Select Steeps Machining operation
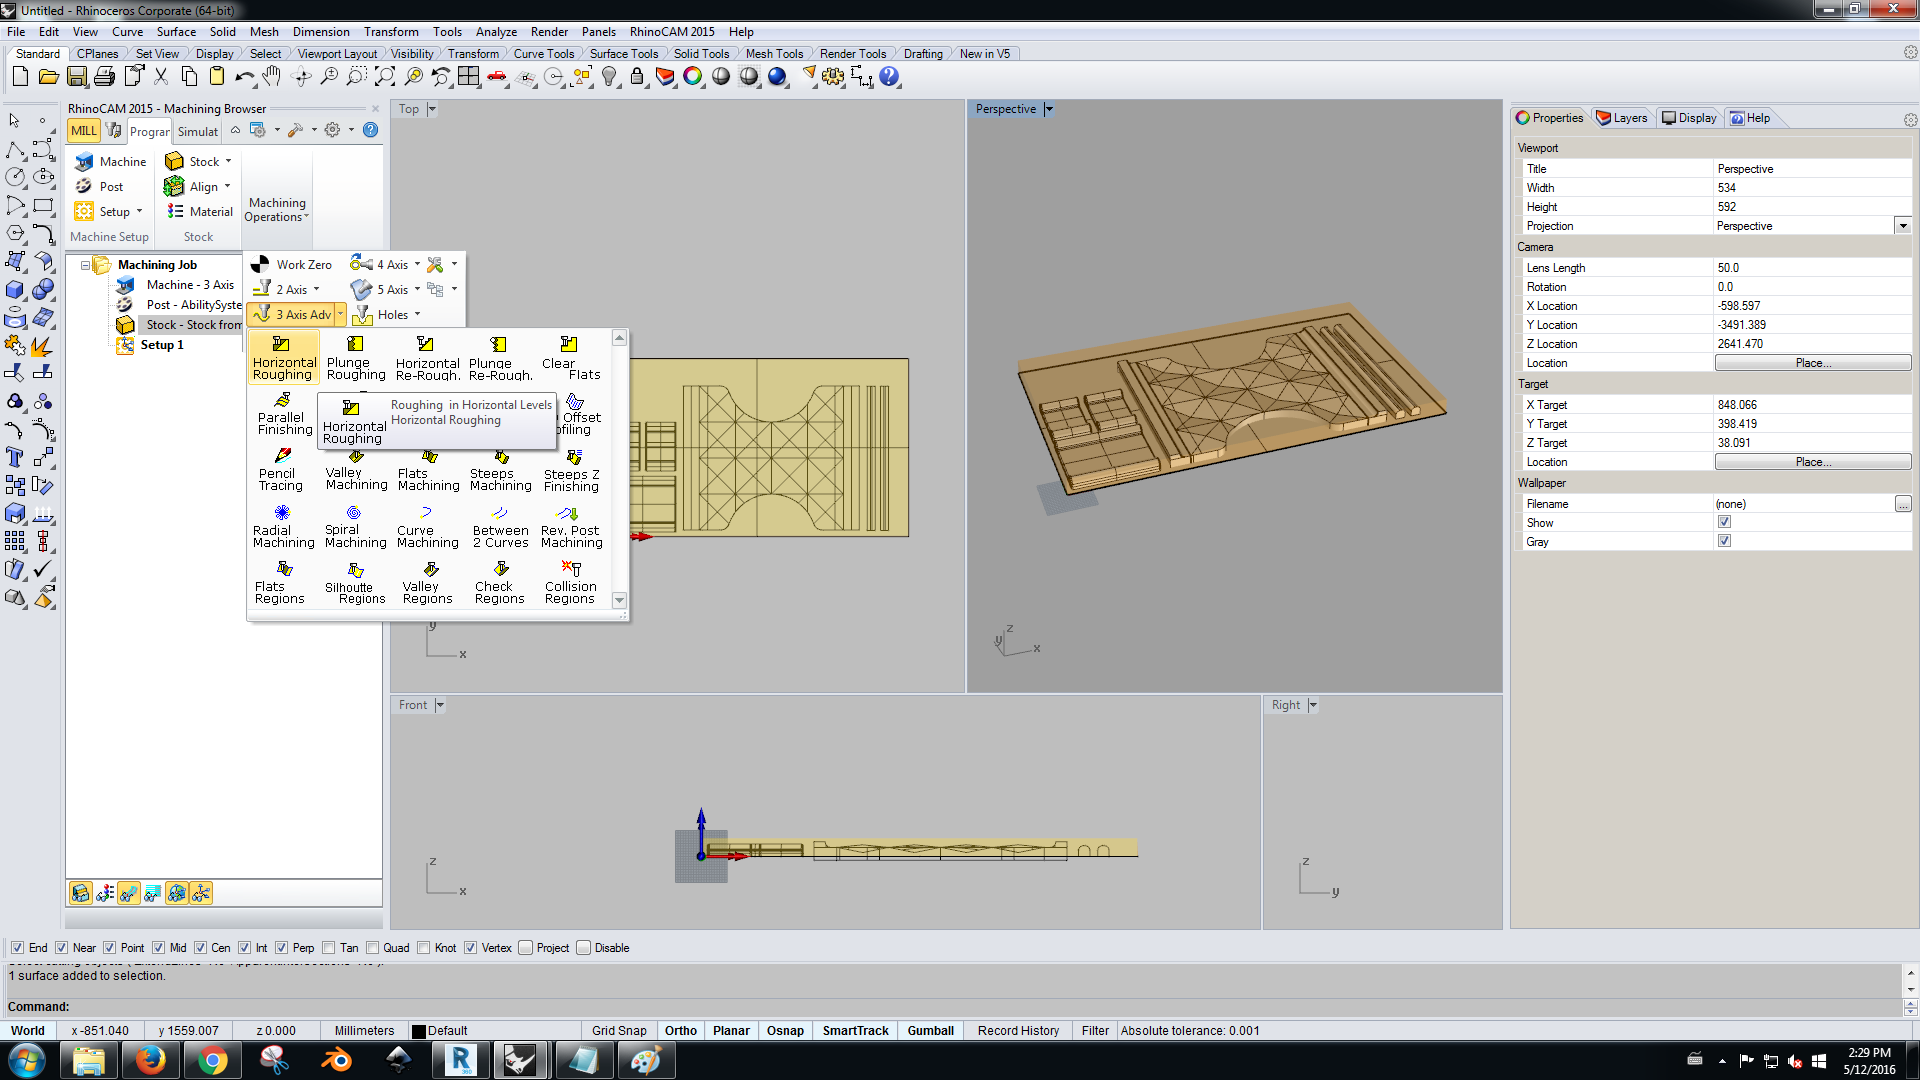 pyautogui.click(x=500, y=470)
